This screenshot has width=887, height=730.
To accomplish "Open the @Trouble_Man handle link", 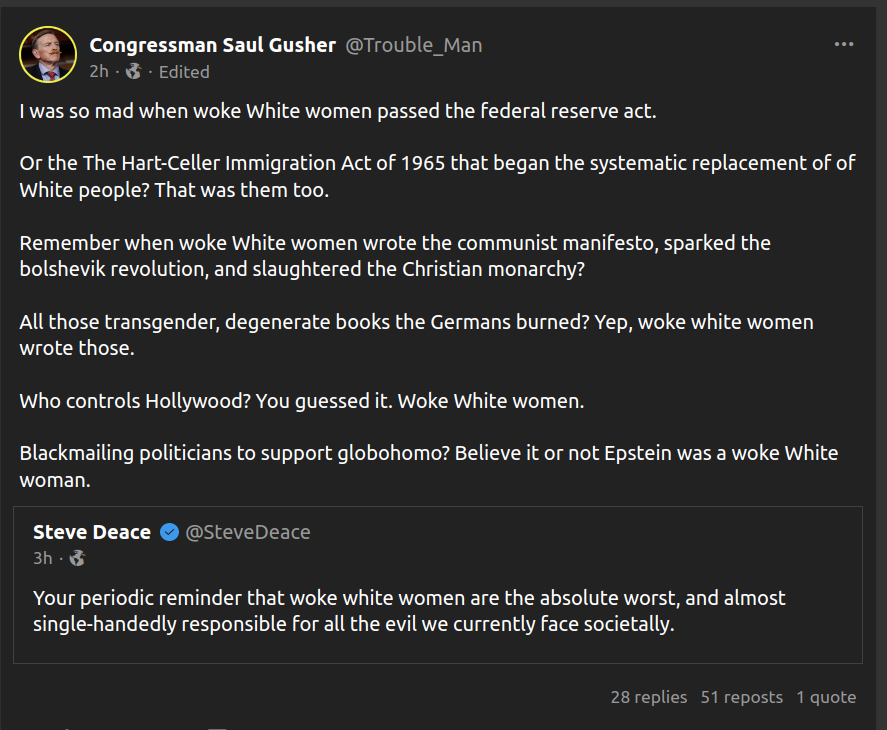I will point(414,45).
